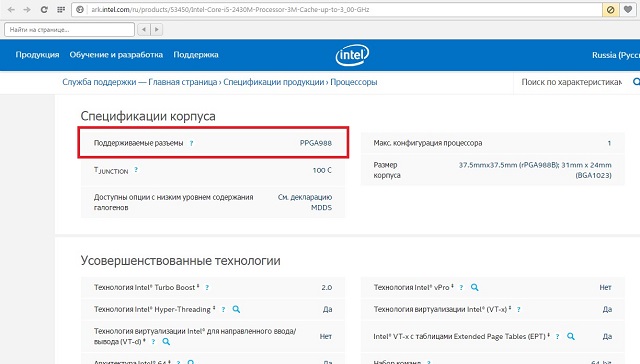Open help for Intel Turbo Boost technology
Viewport: 640px width, 364px height.
pos(207,288)
